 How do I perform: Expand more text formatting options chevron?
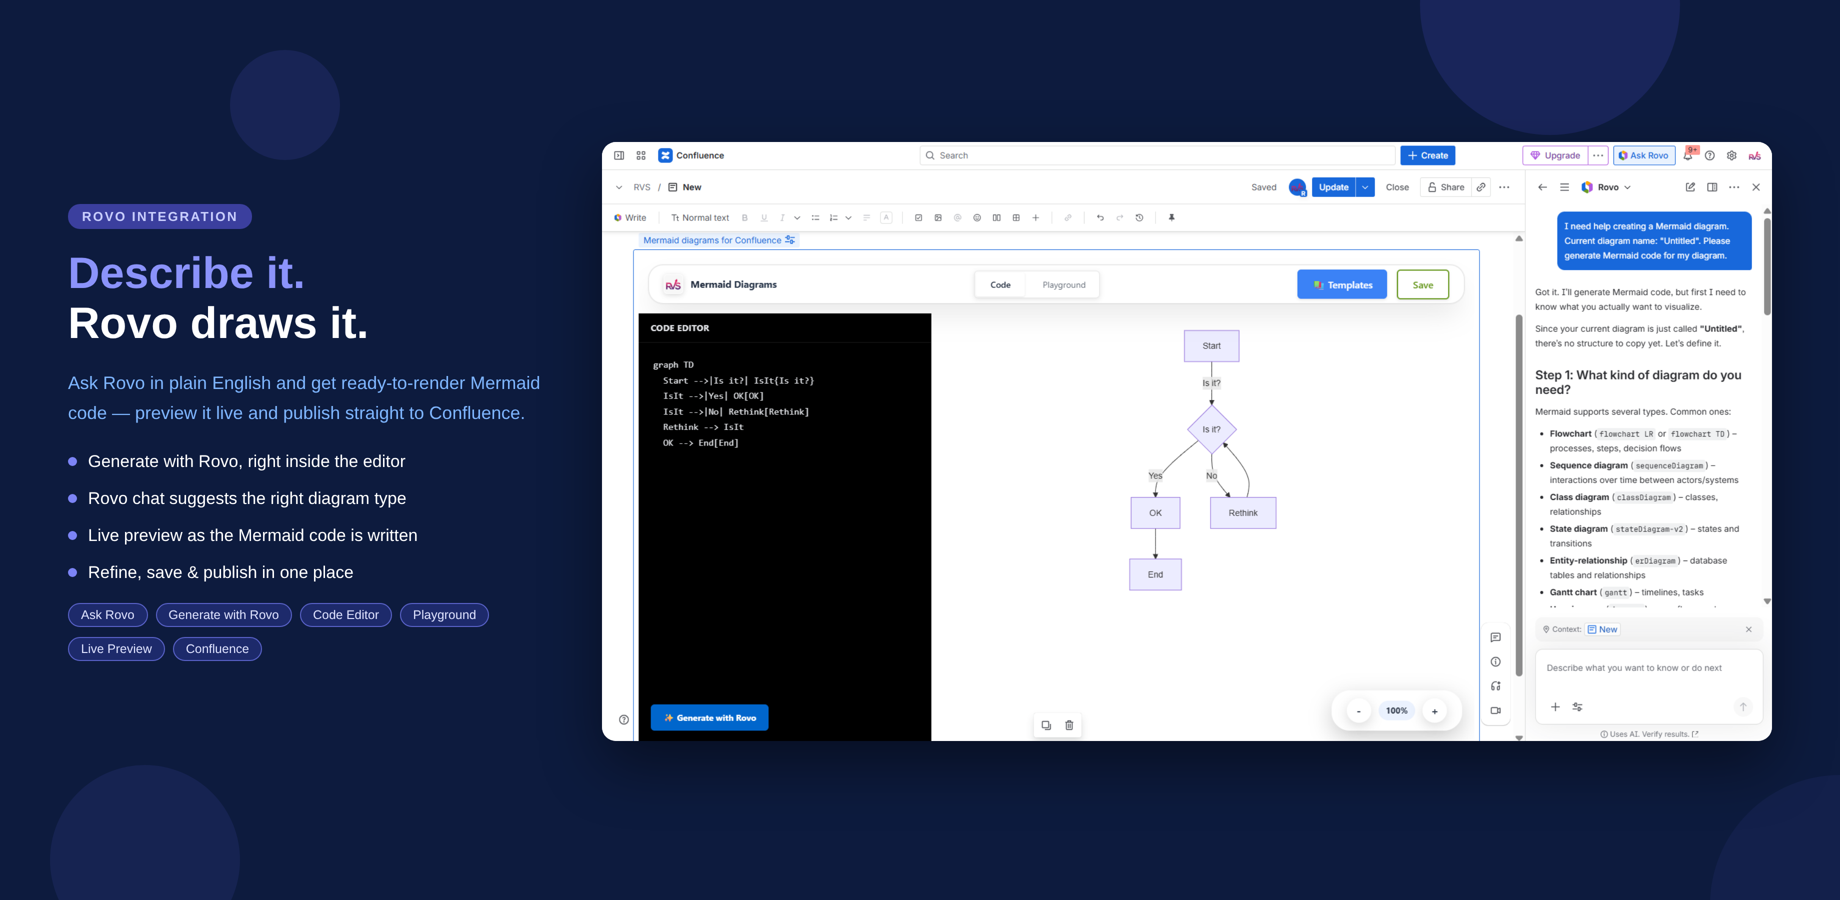pos(797,218)
